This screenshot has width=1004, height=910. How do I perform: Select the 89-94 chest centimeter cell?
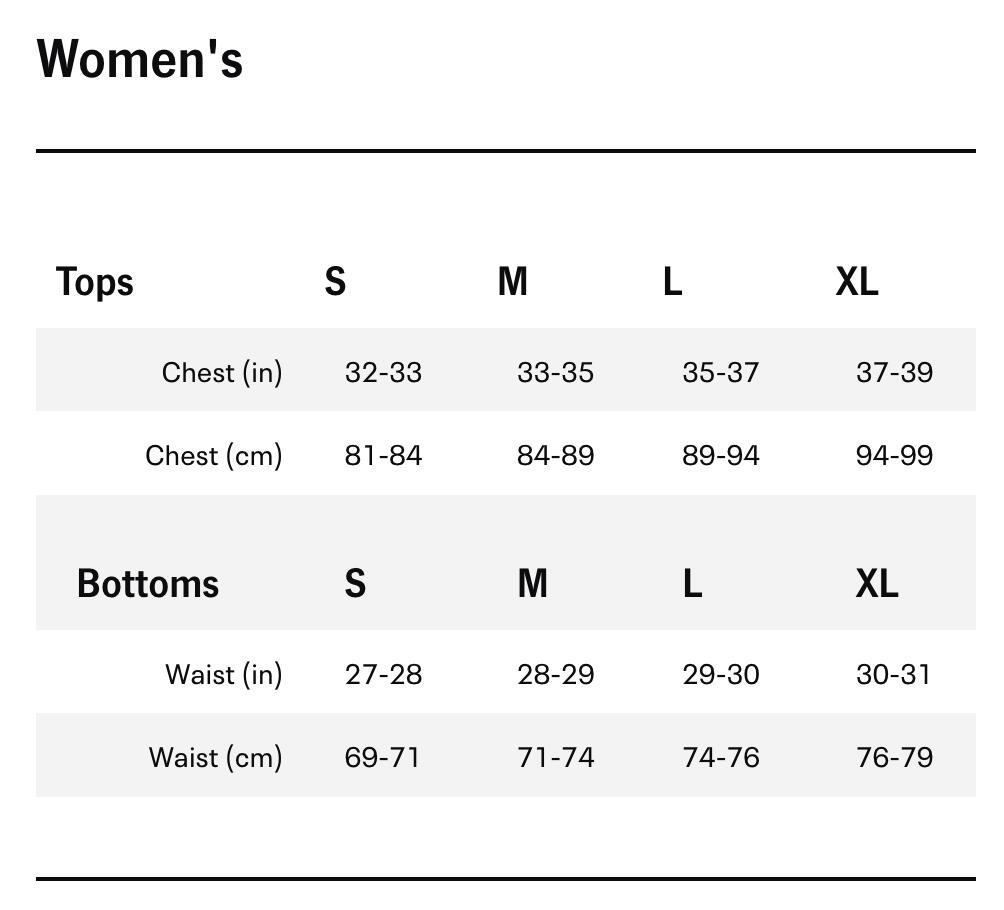[x=721, y=455]
